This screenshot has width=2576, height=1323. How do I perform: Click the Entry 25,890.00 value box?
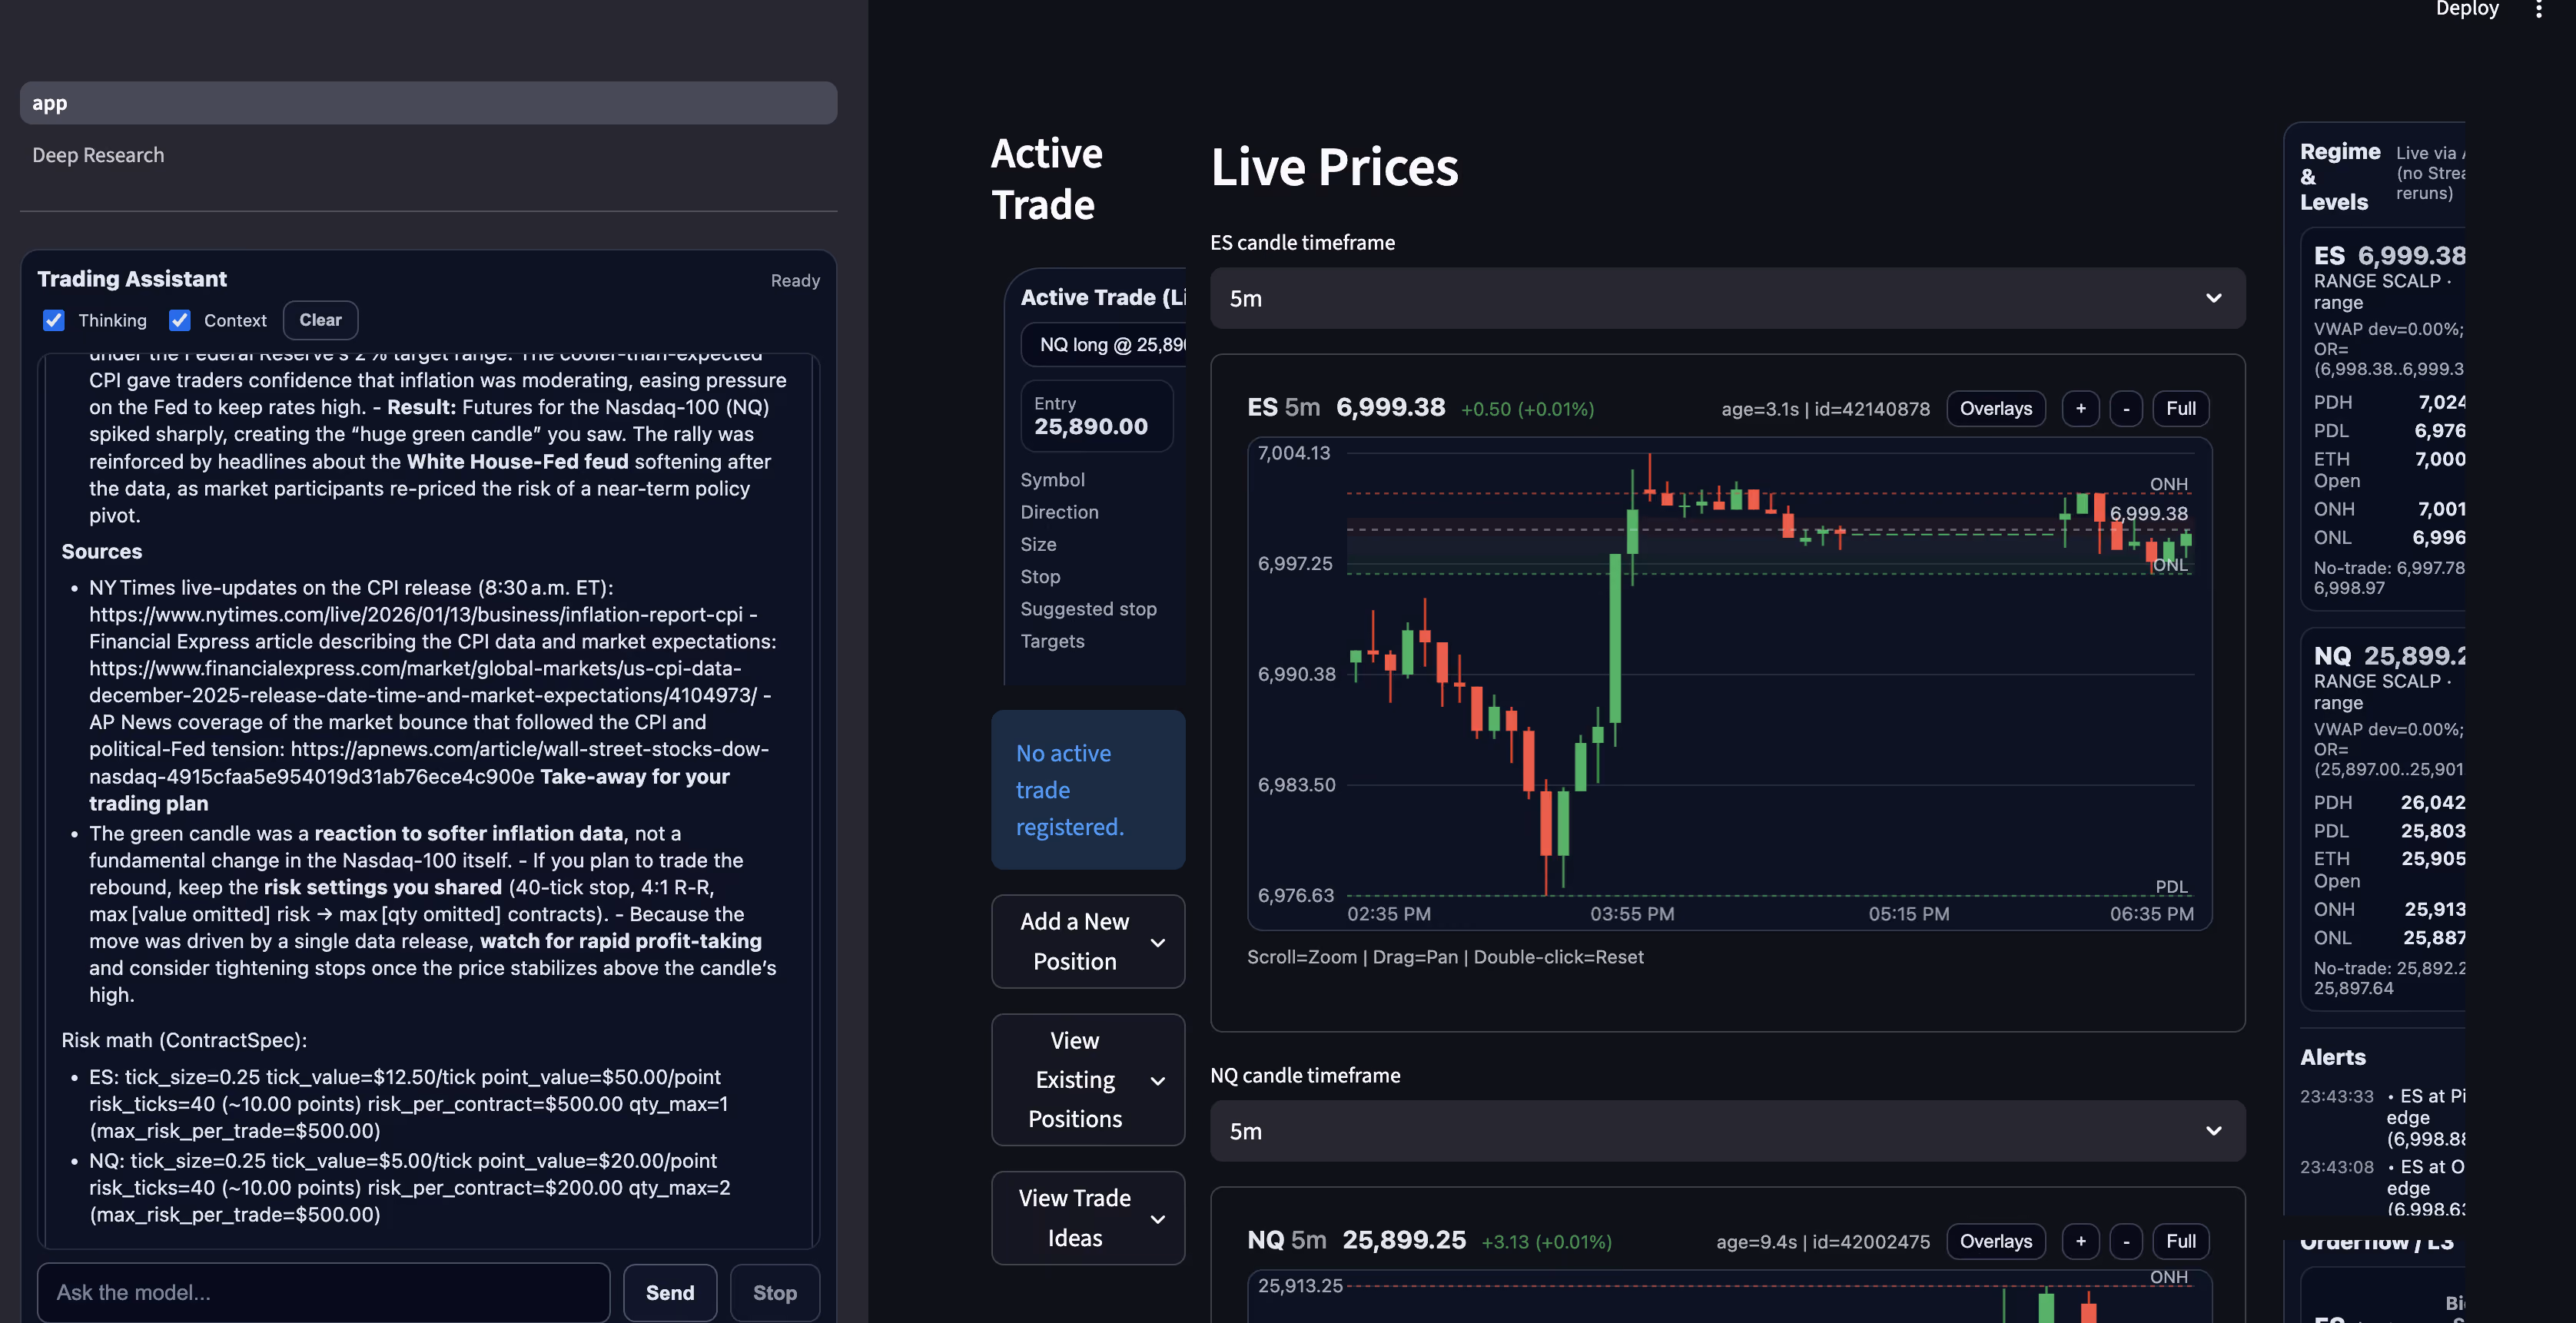click(x=1096, y=416)
